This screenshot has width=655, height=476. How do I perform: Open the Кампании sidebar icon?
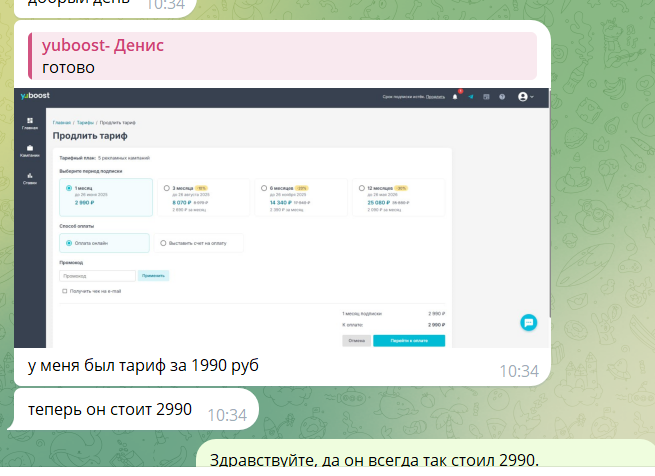[30, 151]
